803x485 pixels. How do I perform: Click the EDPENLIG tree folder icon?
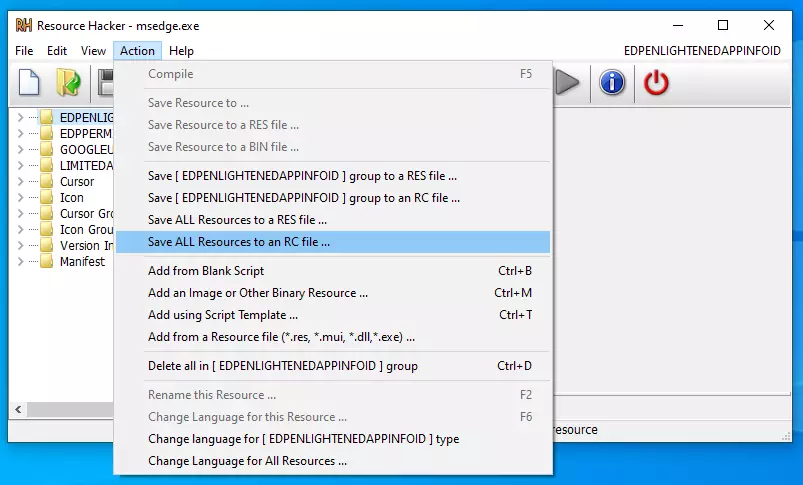pyautogui.click(x=47, y=117)
